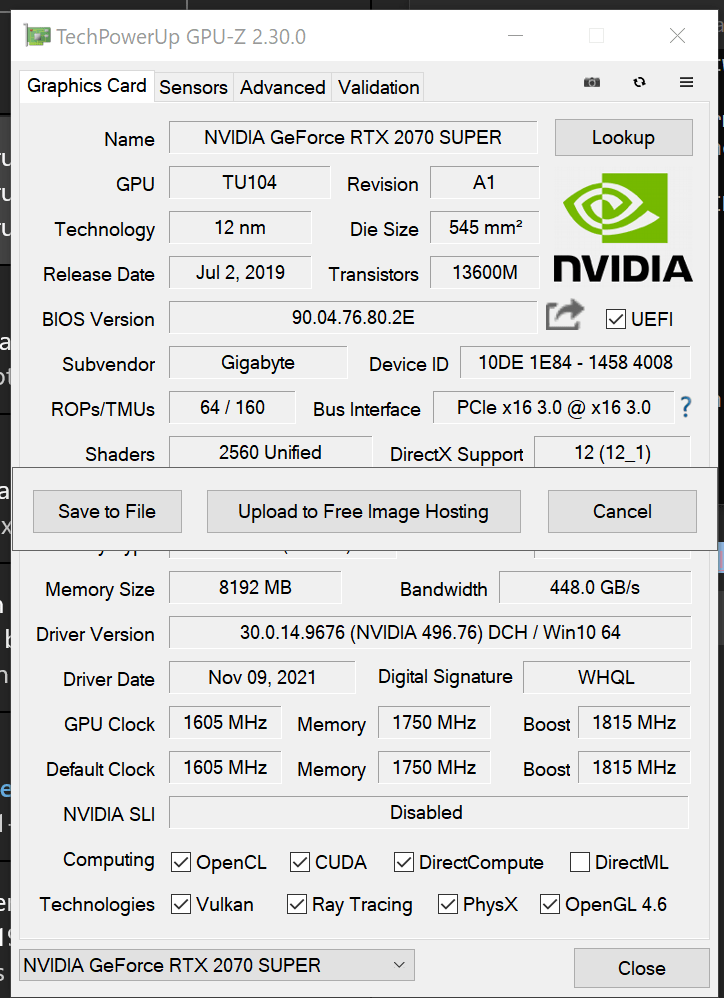Click the camera screenshot icon

[x=591, y=83]
